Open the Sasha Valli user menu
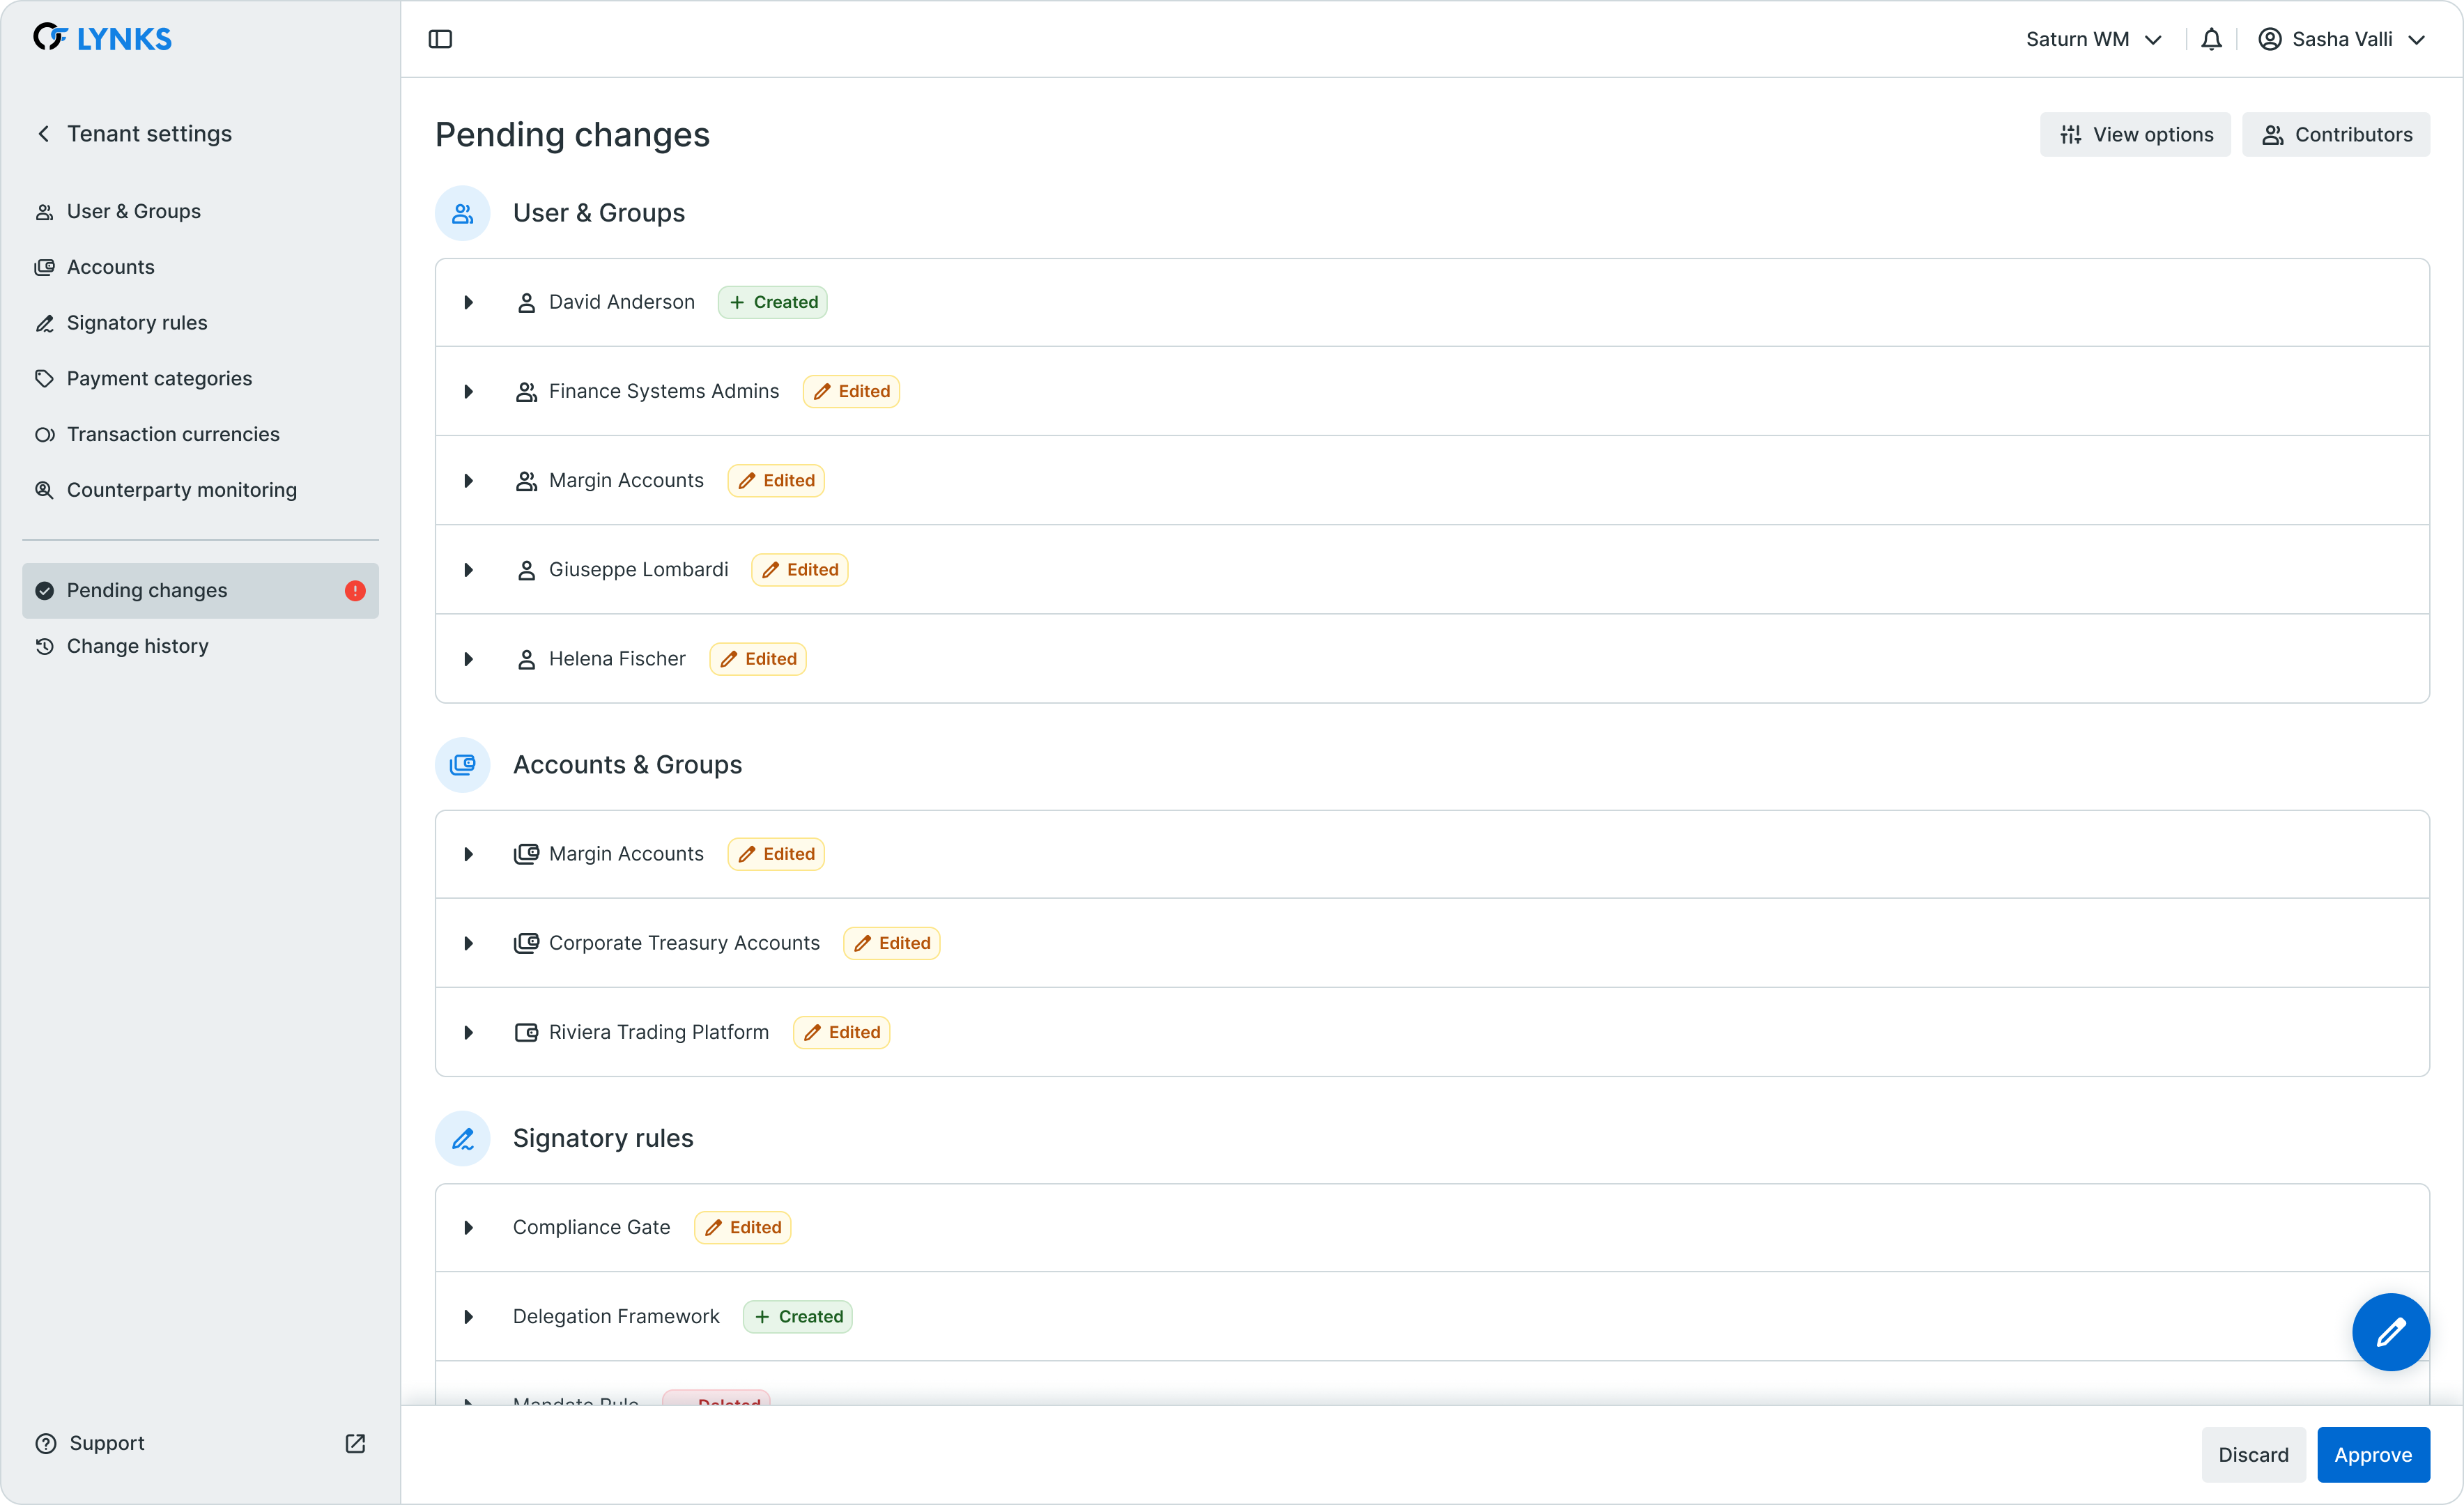The height and width of the screenshot is (1505, 2464). (2341, 39)
